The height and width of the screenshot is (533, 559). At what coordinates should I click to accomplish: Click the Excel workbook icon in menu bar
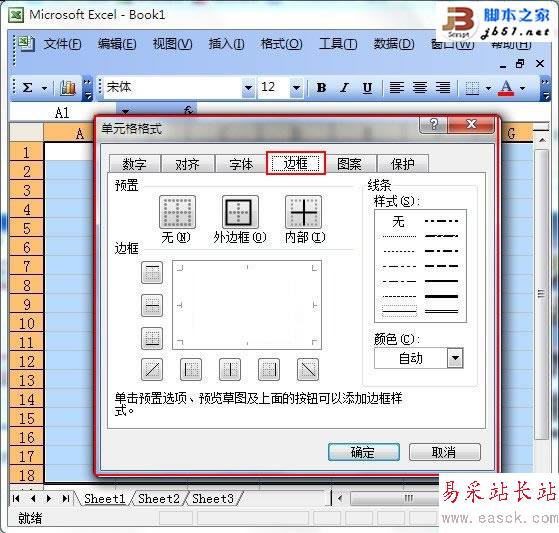26,44
